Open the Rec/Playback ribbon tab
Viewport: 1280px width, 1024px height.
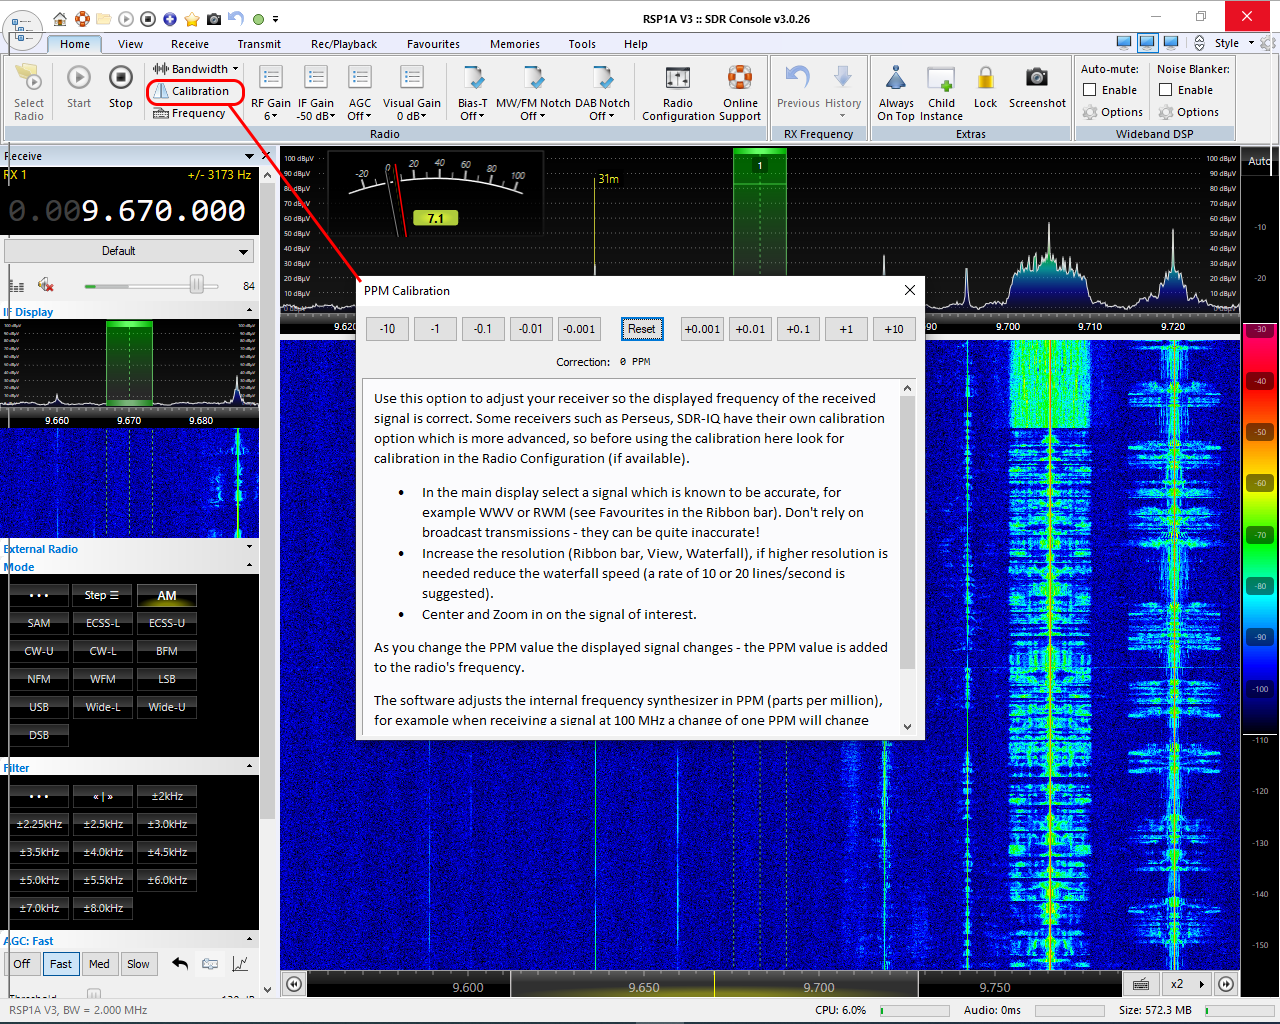343,44
